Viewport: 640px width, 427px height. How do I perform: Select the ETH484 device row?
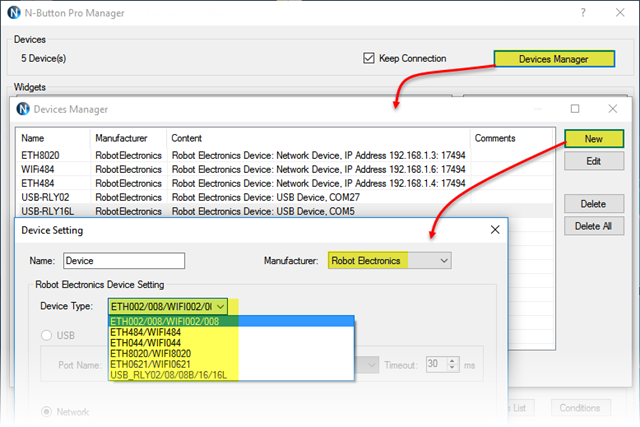click(284, 183)
